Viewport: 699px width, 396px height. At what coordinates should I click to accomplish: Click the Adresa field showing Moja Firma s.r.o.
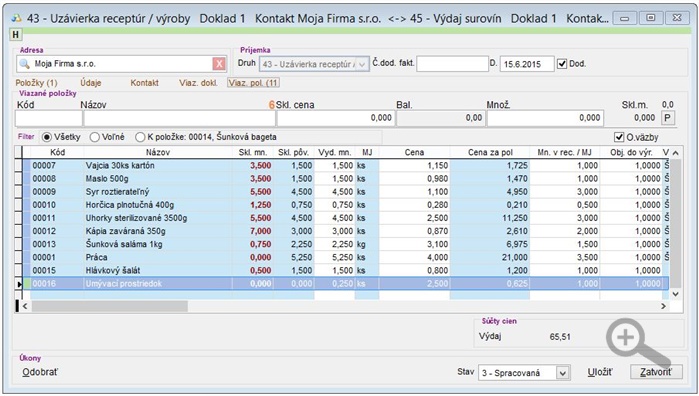122,64
